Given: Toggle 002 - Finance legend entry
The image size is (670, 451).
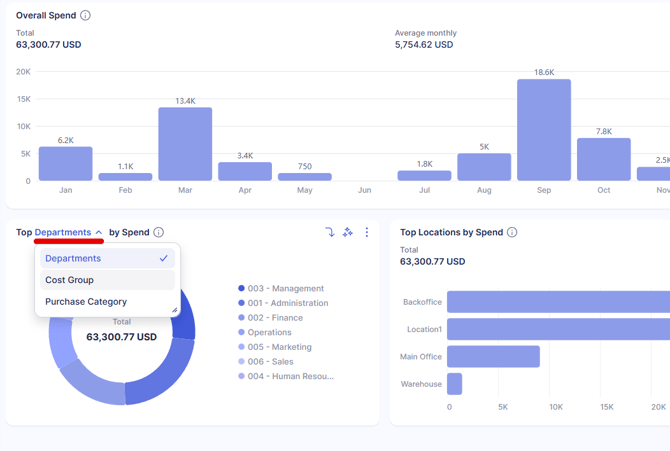Looking at the screenshot, I should click(275, 318).
